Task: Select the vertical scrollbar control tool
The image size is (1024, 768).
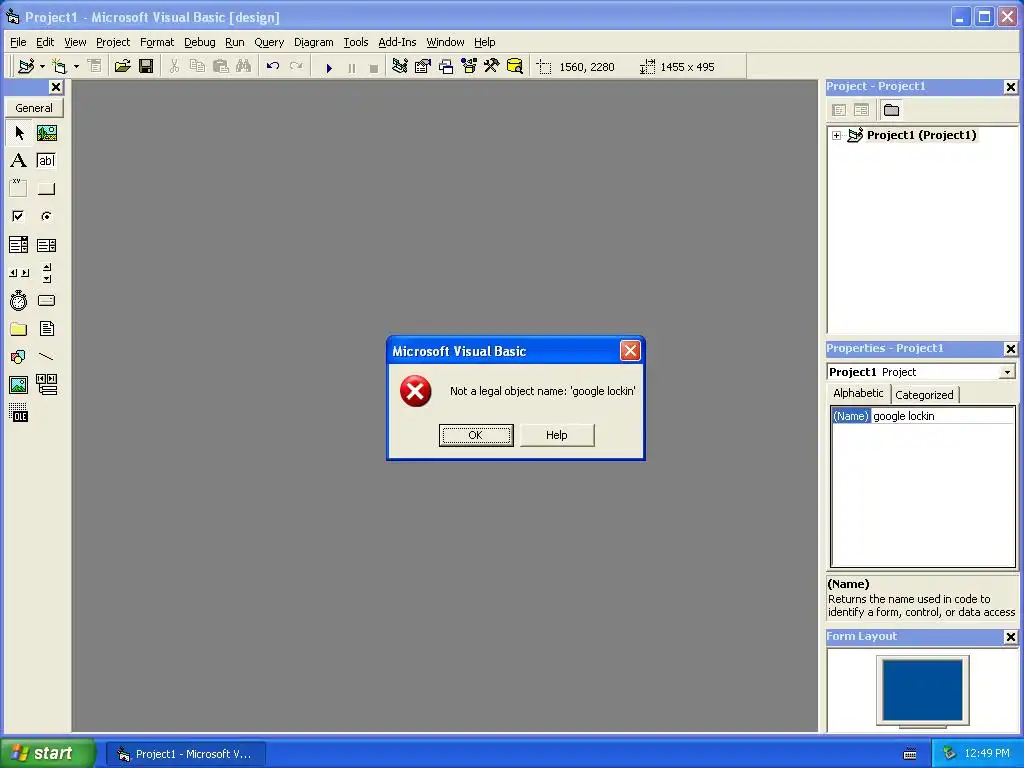Action: coord(46,273)
